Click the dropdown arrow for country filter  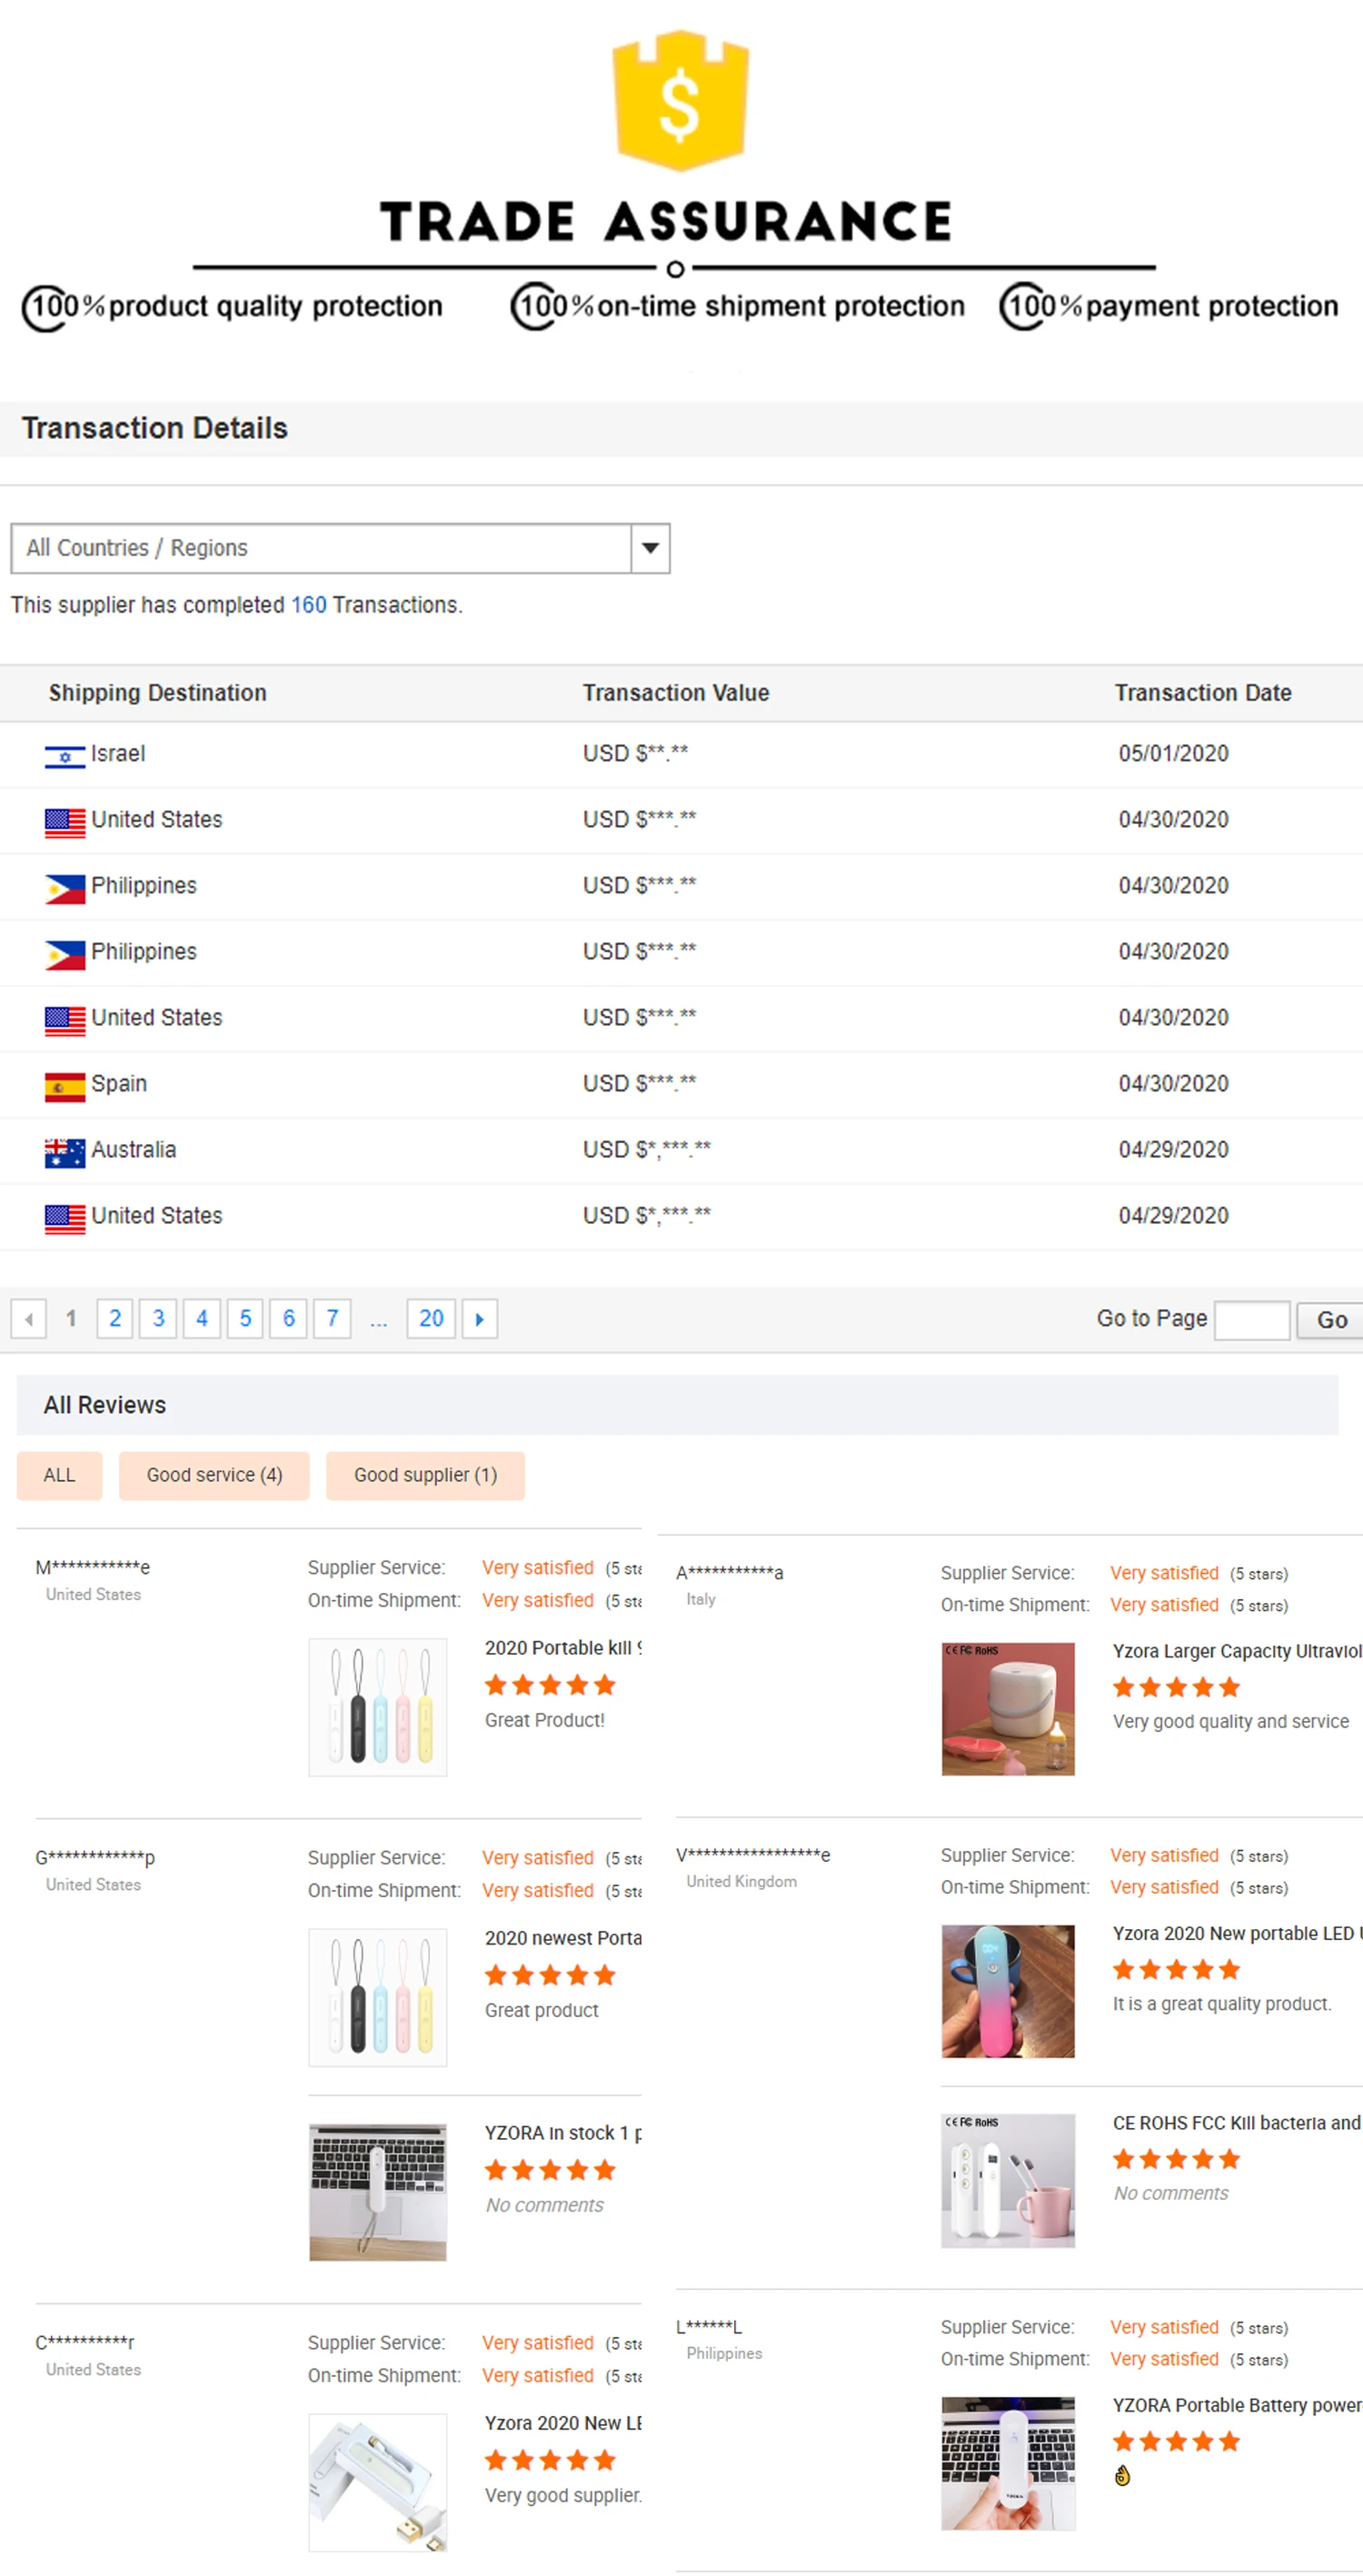tap(650, 548)
